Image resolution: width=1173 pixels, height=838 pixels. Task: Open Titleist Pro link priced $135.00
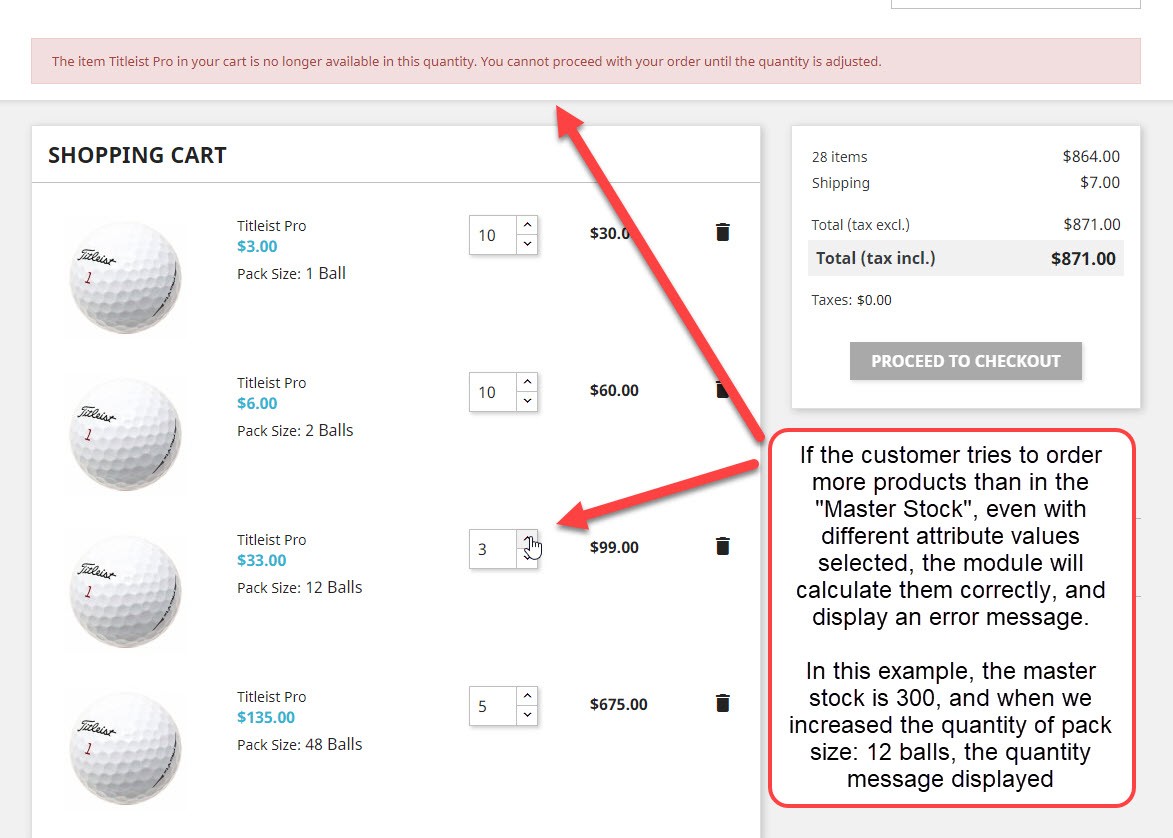(x=272, y=697)
